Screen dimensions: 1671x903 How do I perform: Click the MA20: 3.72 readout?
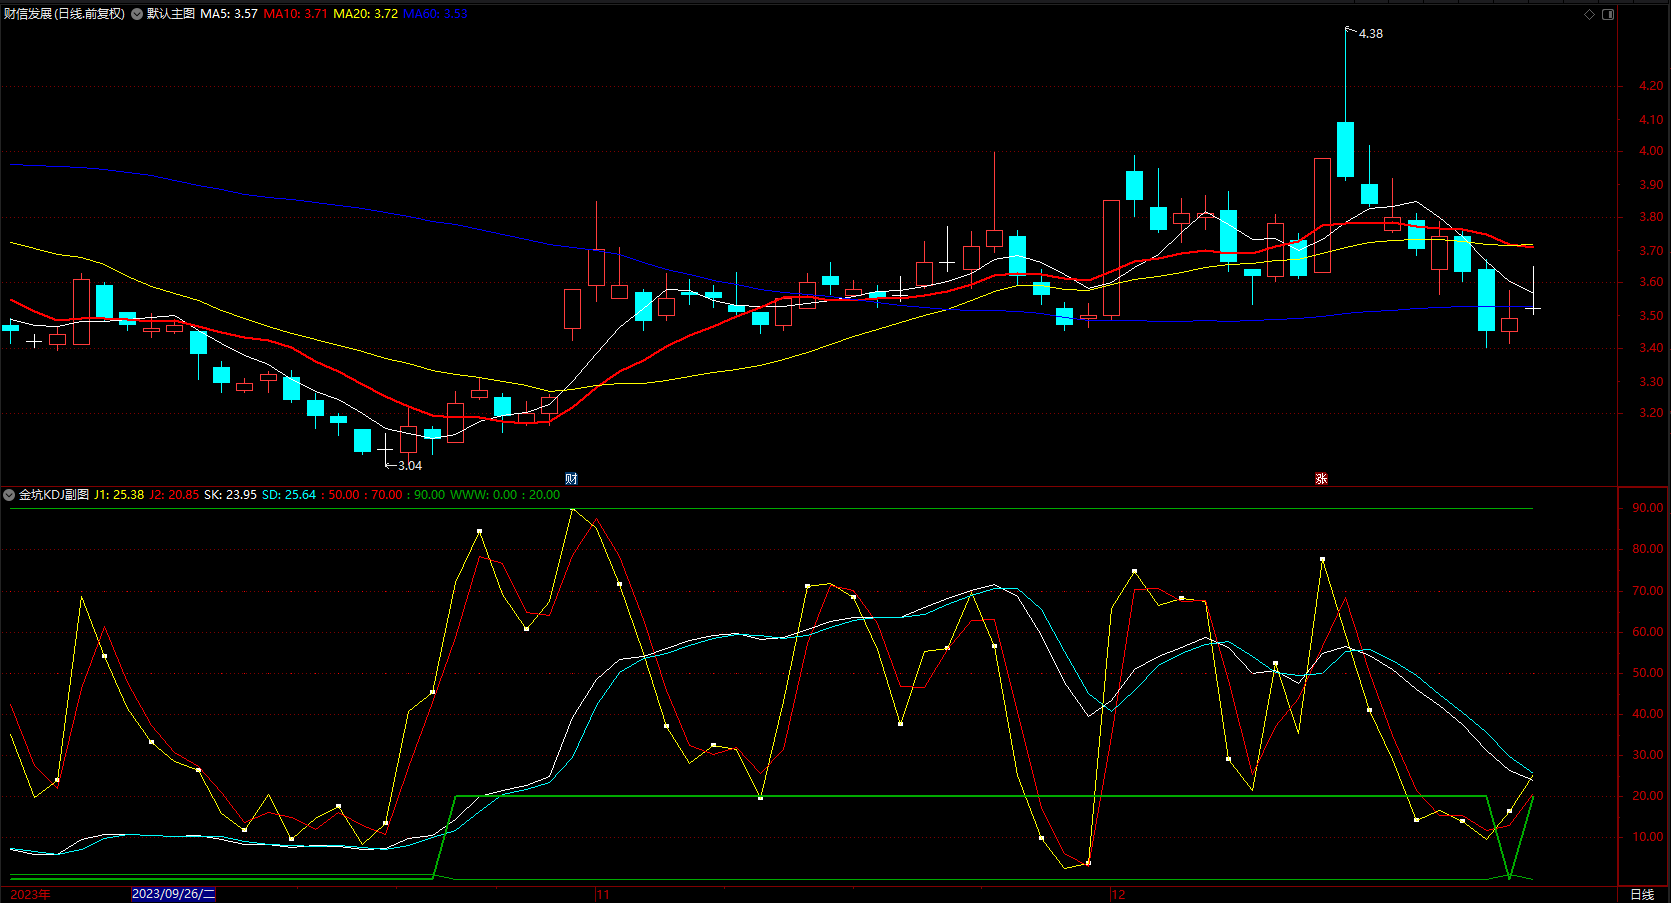[366, 14]
